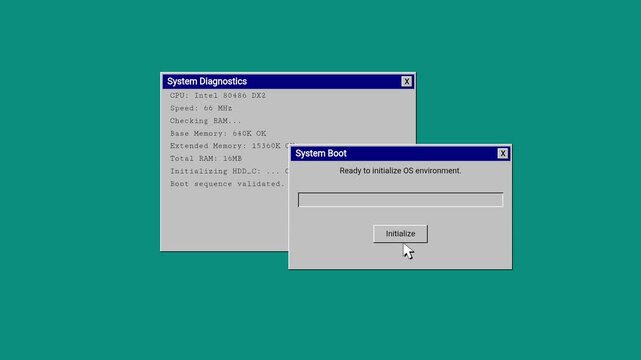The height and width of the screenshot is (360, 641).
Task: Click the 'CPU: Intel 80486 DX2' line
Action: coord(218,96)
